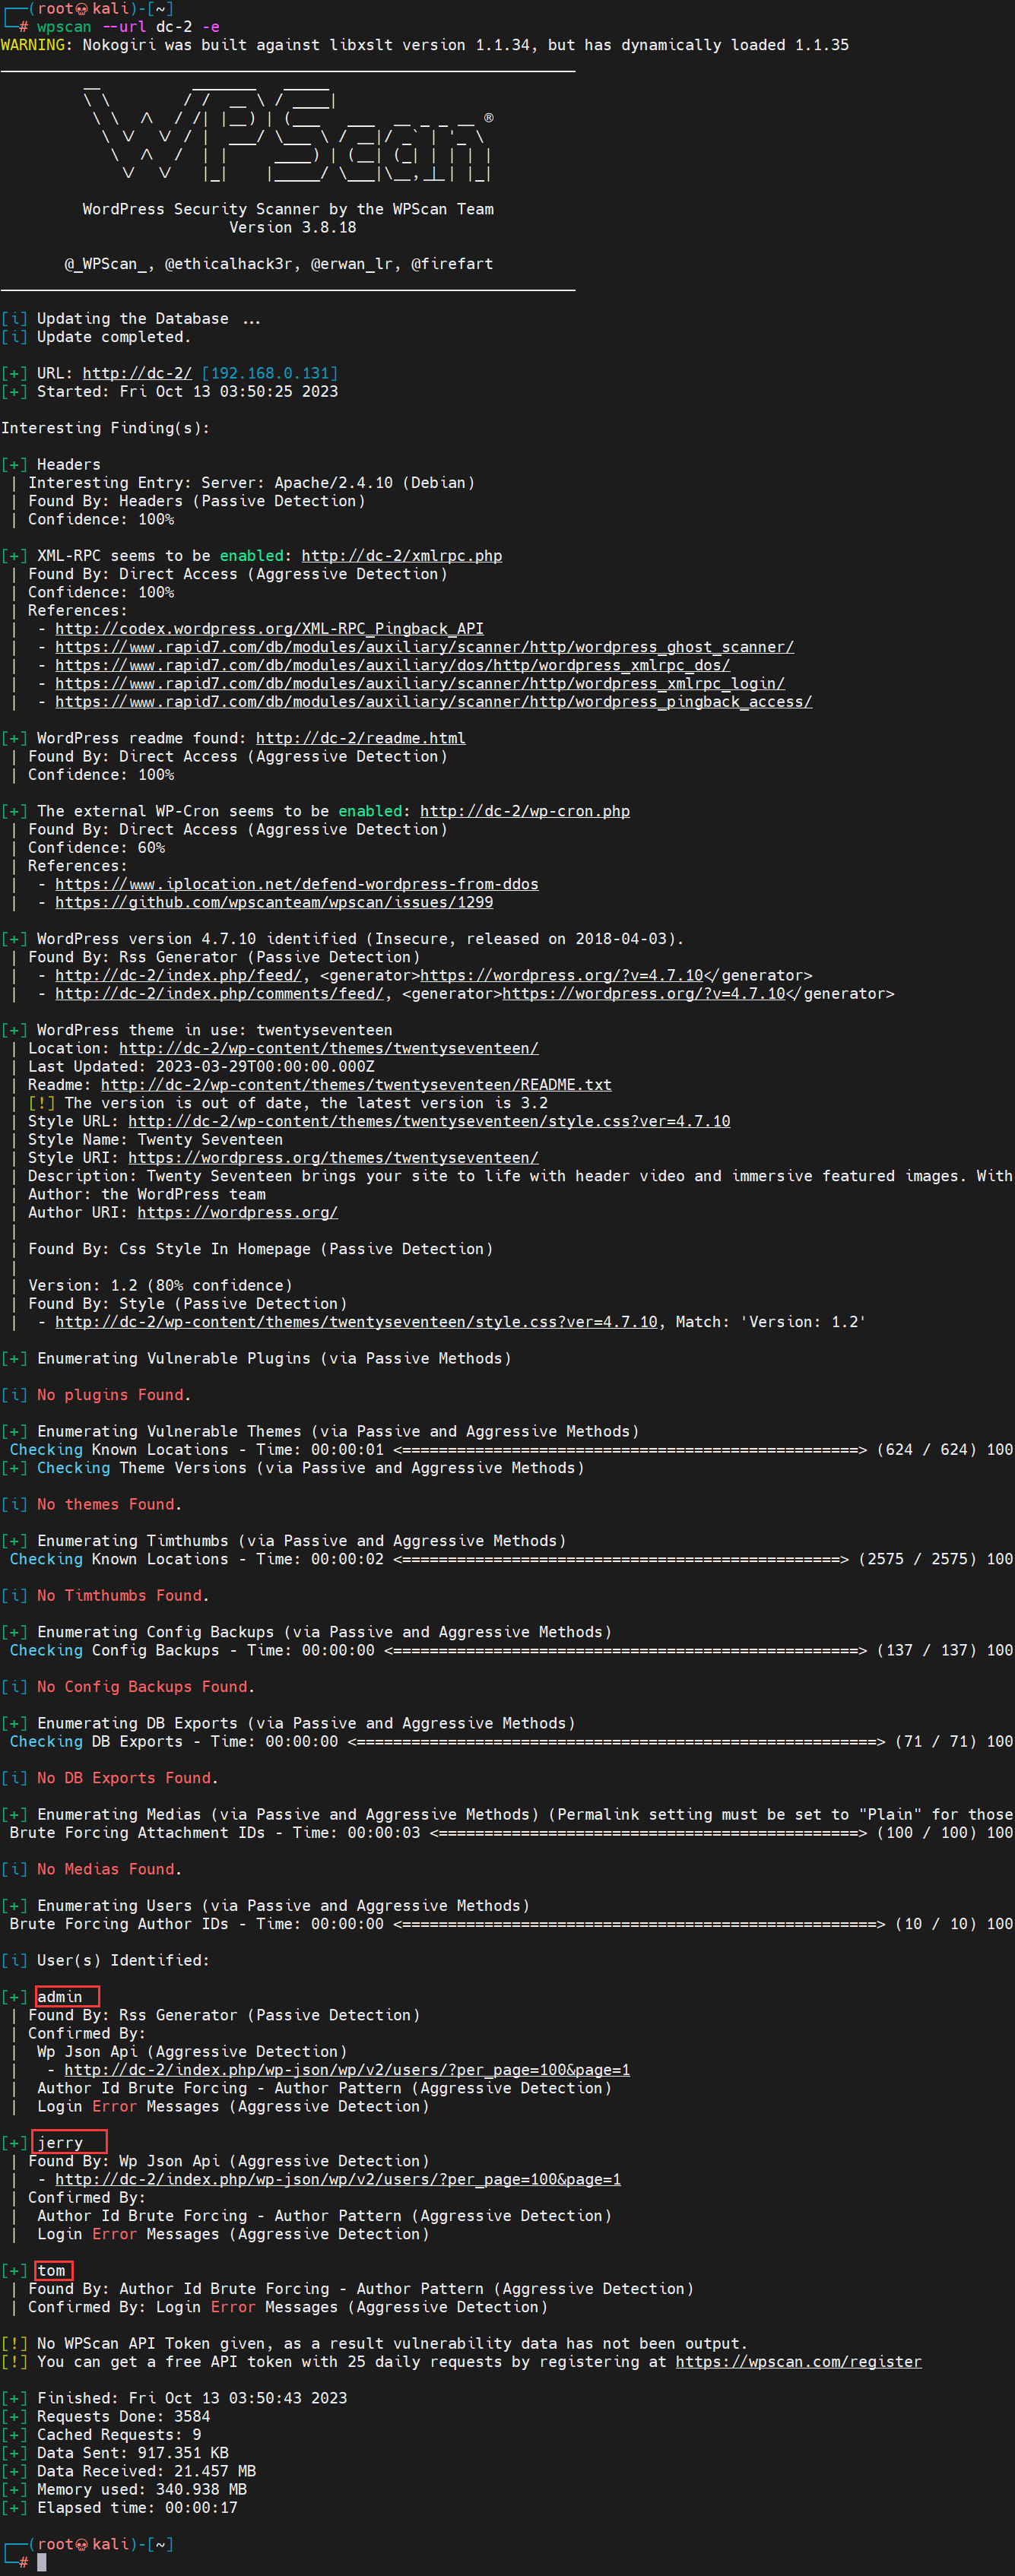This screenshot has height=2576, width=1015.
Task: Click the Timthumbs progress bar (2575 / 2575)
Action: (x=621, y=1559)
